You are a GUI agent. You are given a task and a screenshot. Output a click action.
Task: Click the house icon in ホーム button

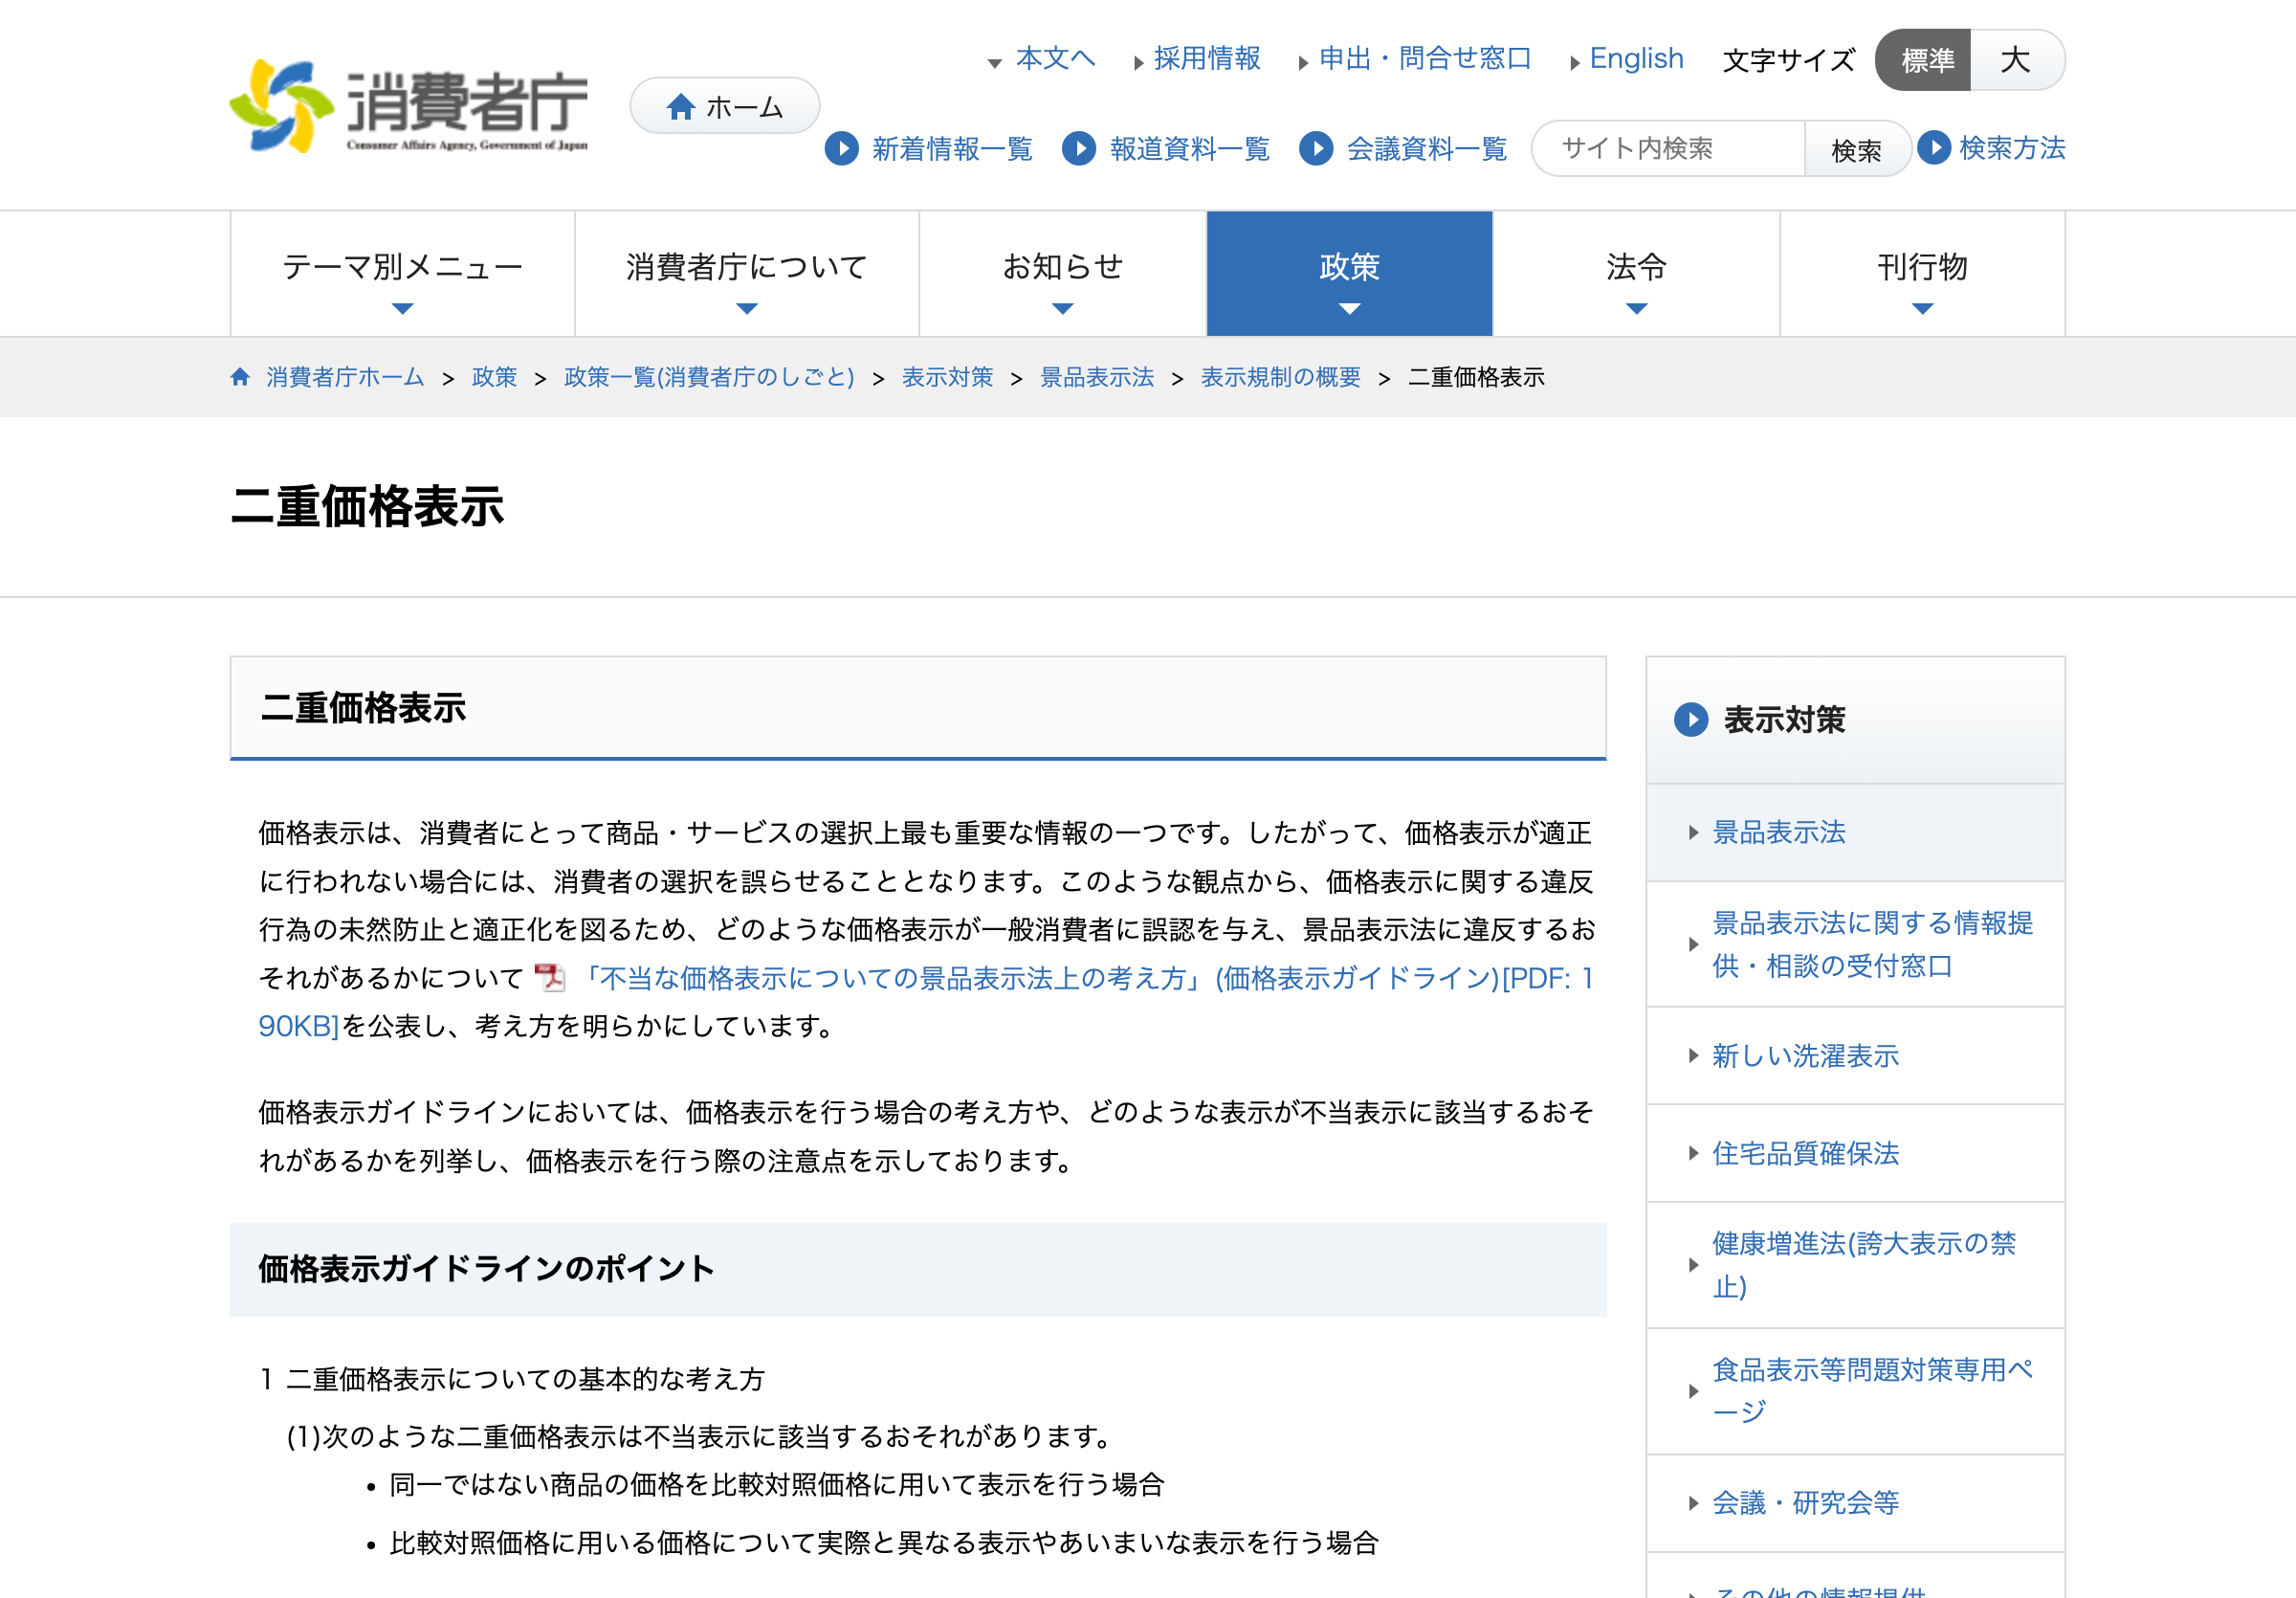[681, 107]
